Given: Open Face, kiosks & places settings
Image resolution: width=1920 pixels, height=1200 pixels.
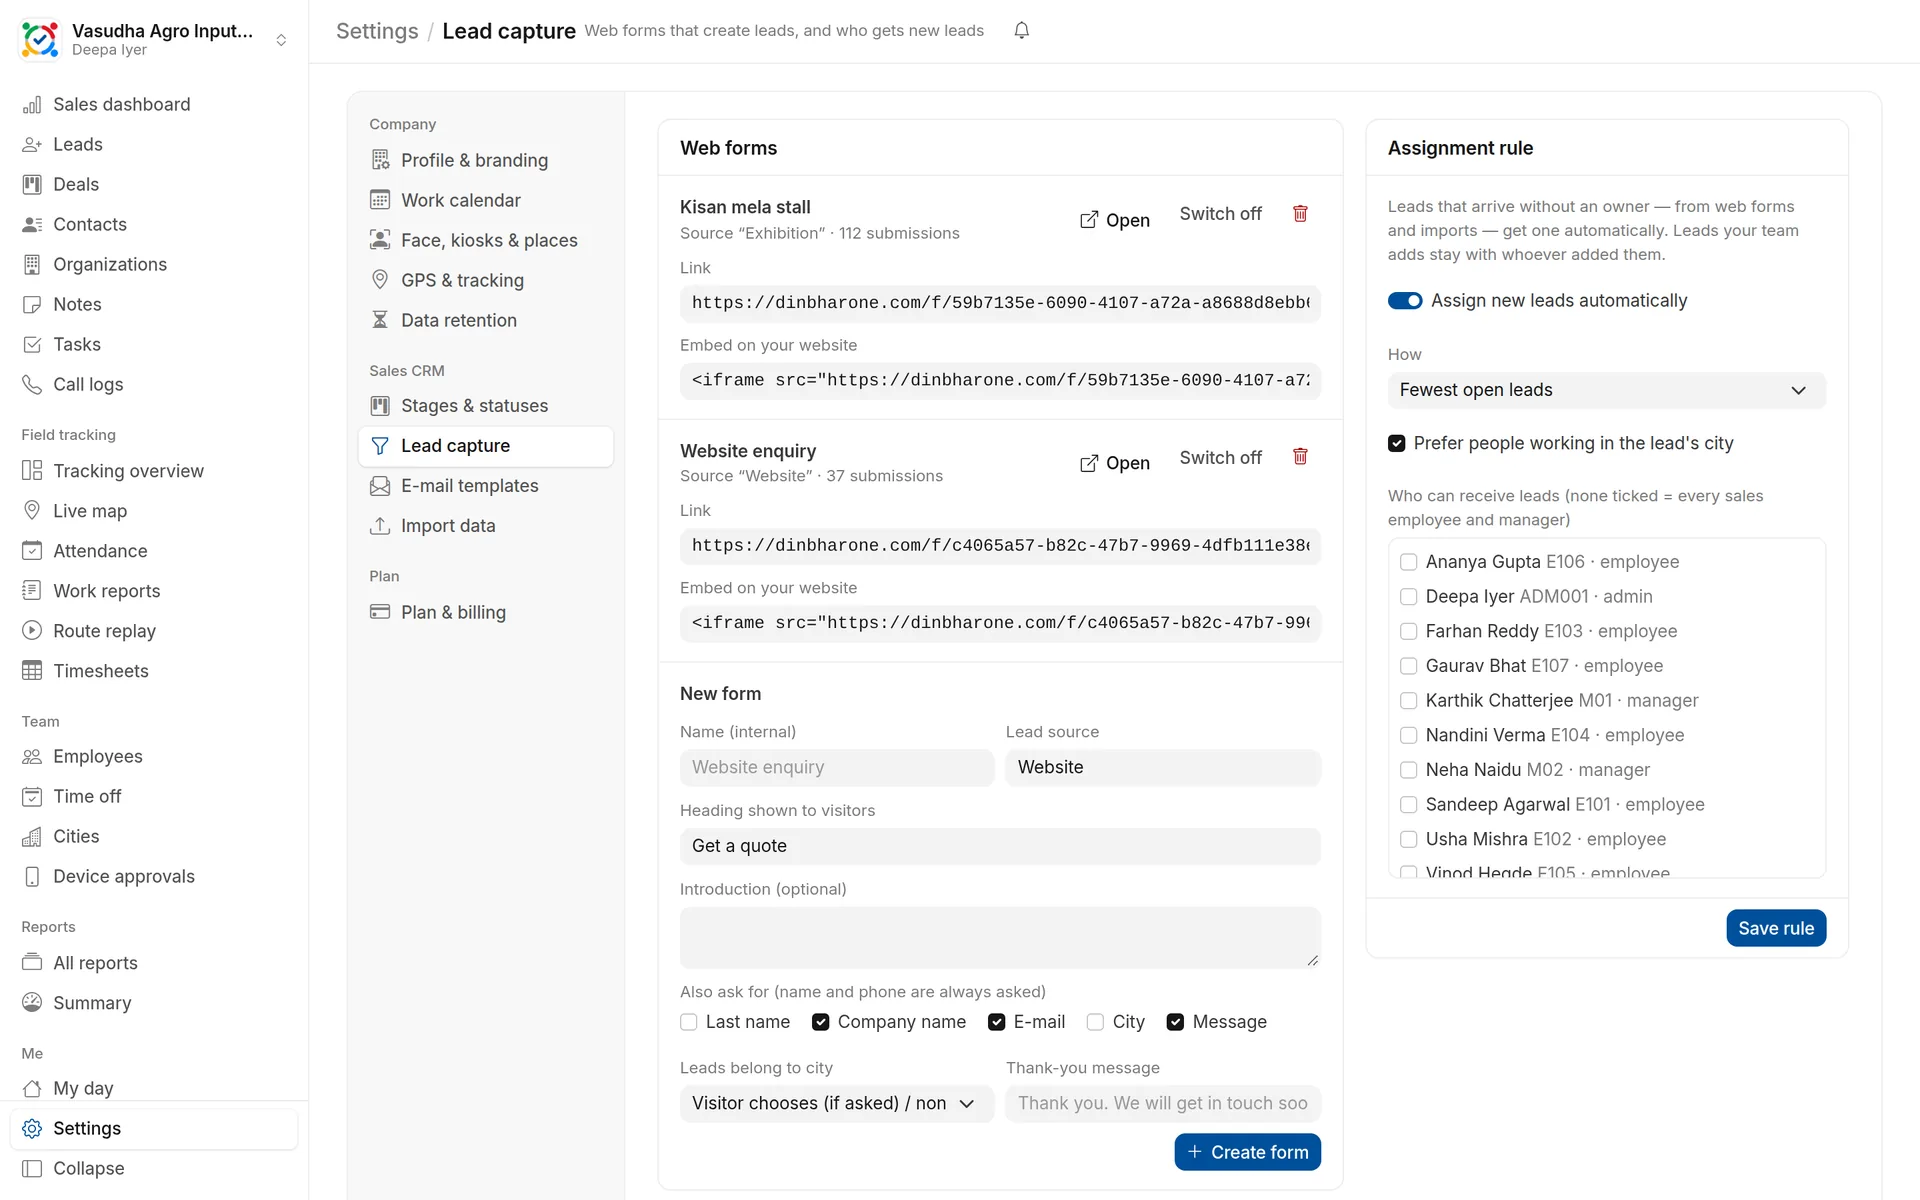Looking at the screenshot, I should tap(486, 240).
